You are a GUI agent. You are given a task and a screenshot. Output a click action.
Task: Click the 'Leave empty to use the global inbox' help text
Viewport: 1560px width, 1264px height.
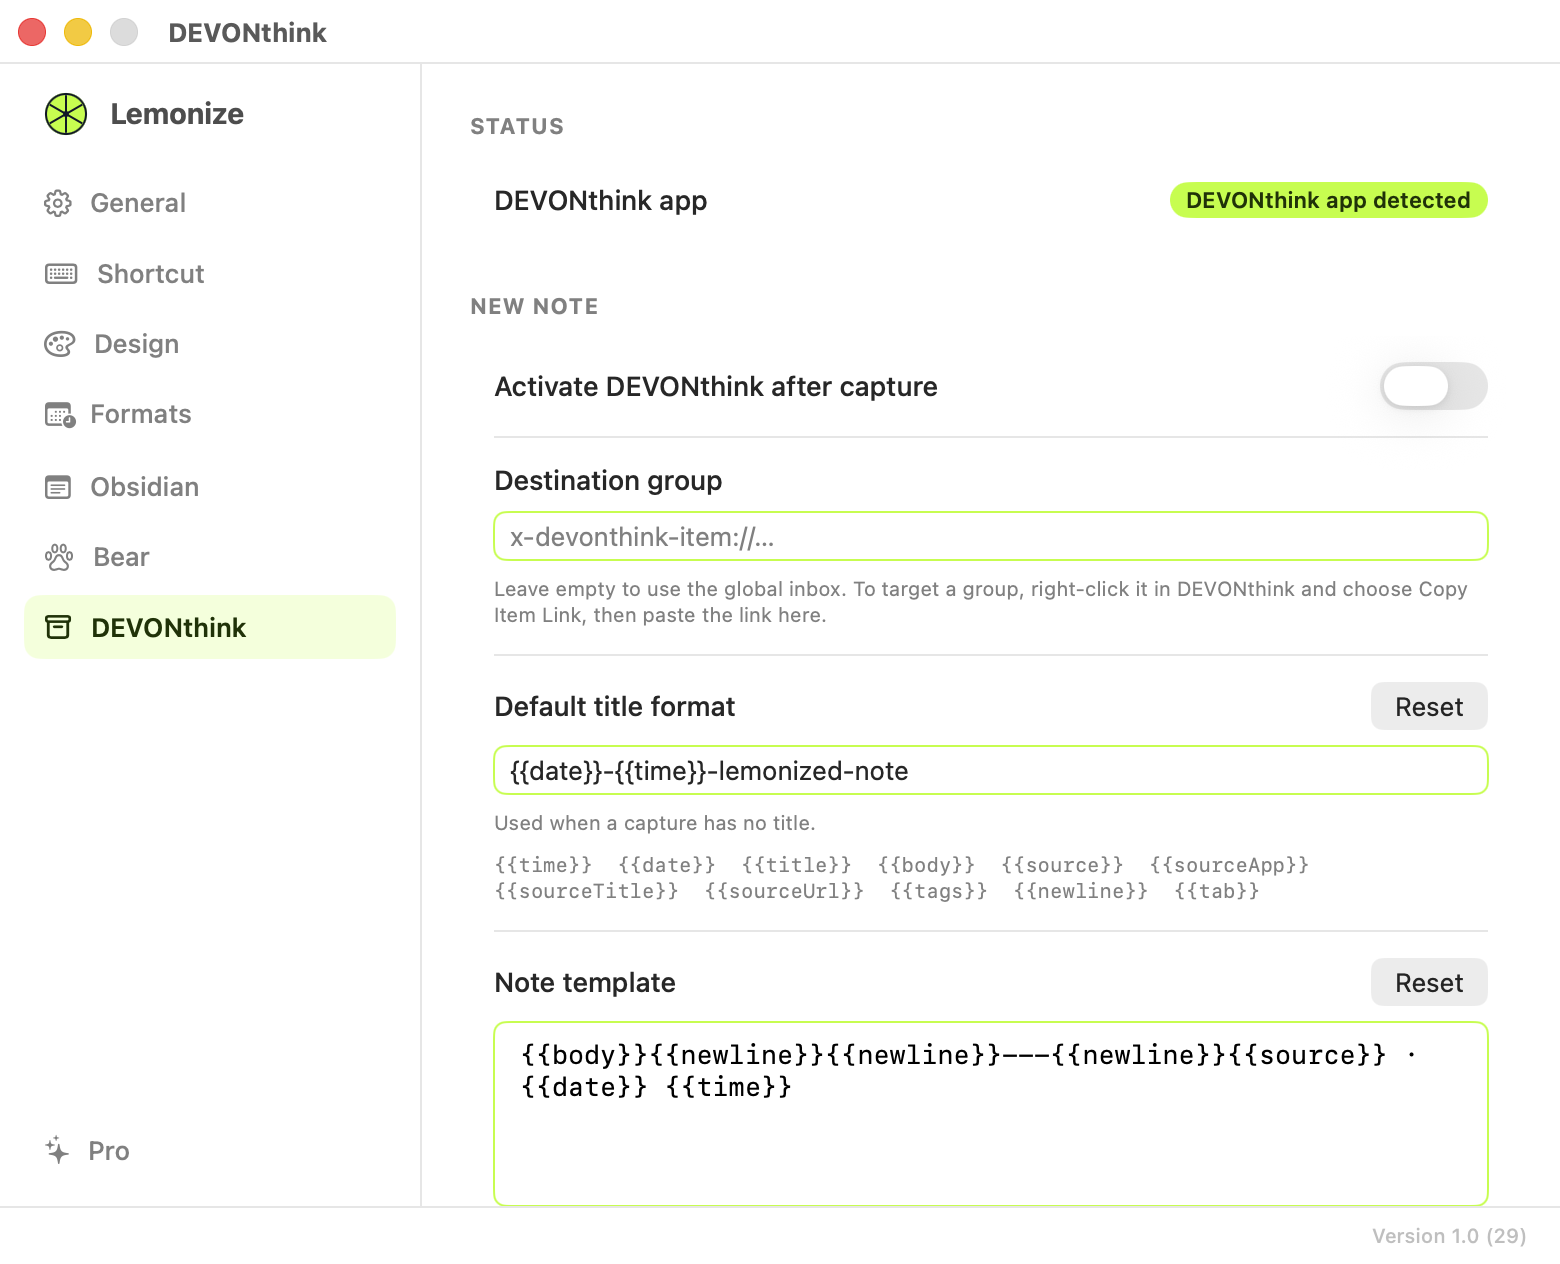click(981, 602)
